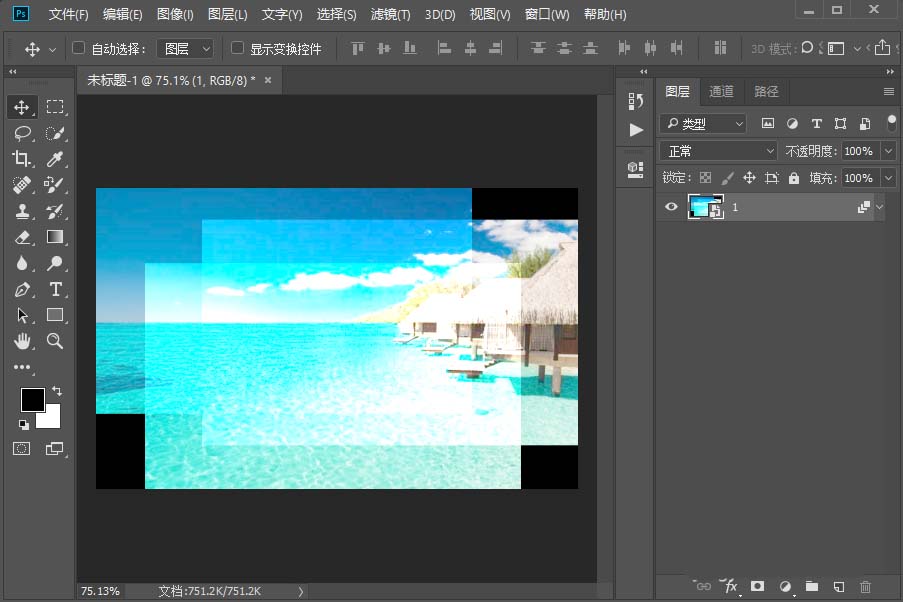The width and height of the screenshot is (903, 602).
Task: Switch to the 通道 tab
Action: coord(721,91)
